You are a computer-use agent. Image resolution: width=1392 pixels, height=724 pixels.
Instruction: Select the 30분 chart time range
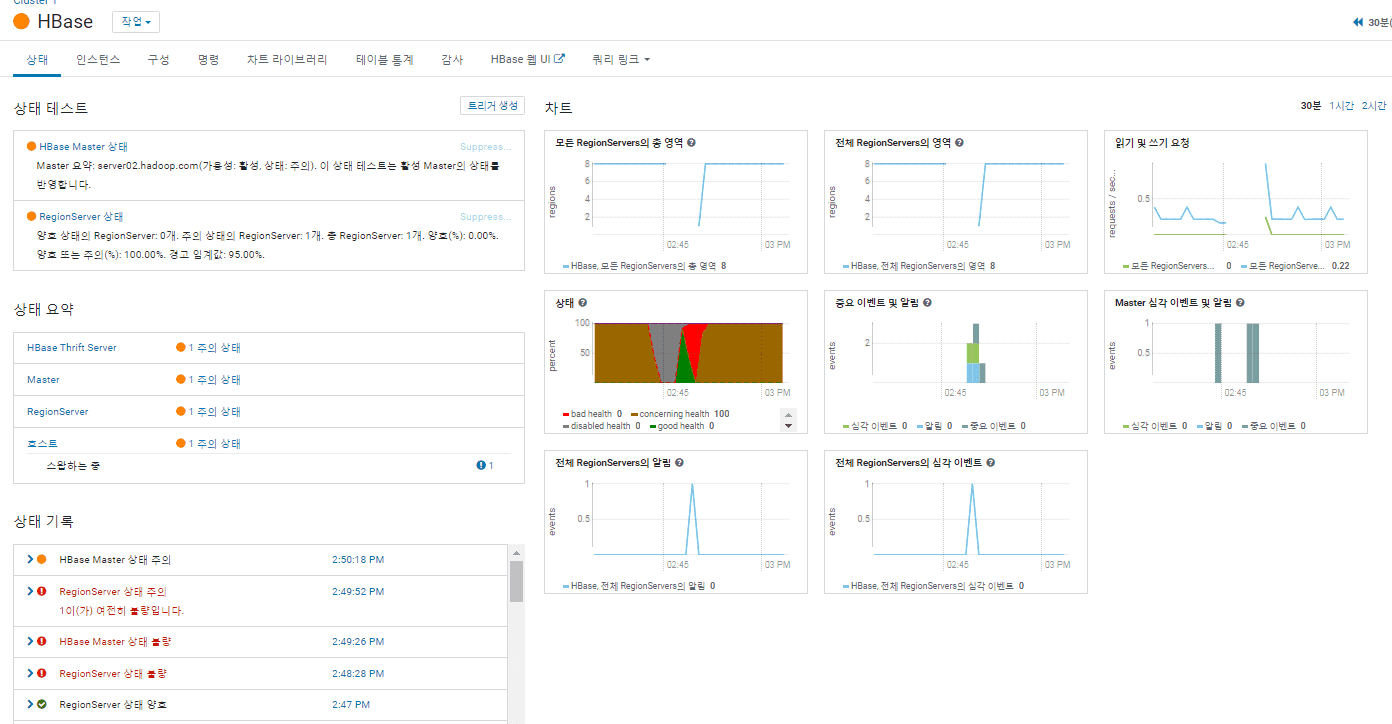pyautogui.click(x=1311, y=106)
